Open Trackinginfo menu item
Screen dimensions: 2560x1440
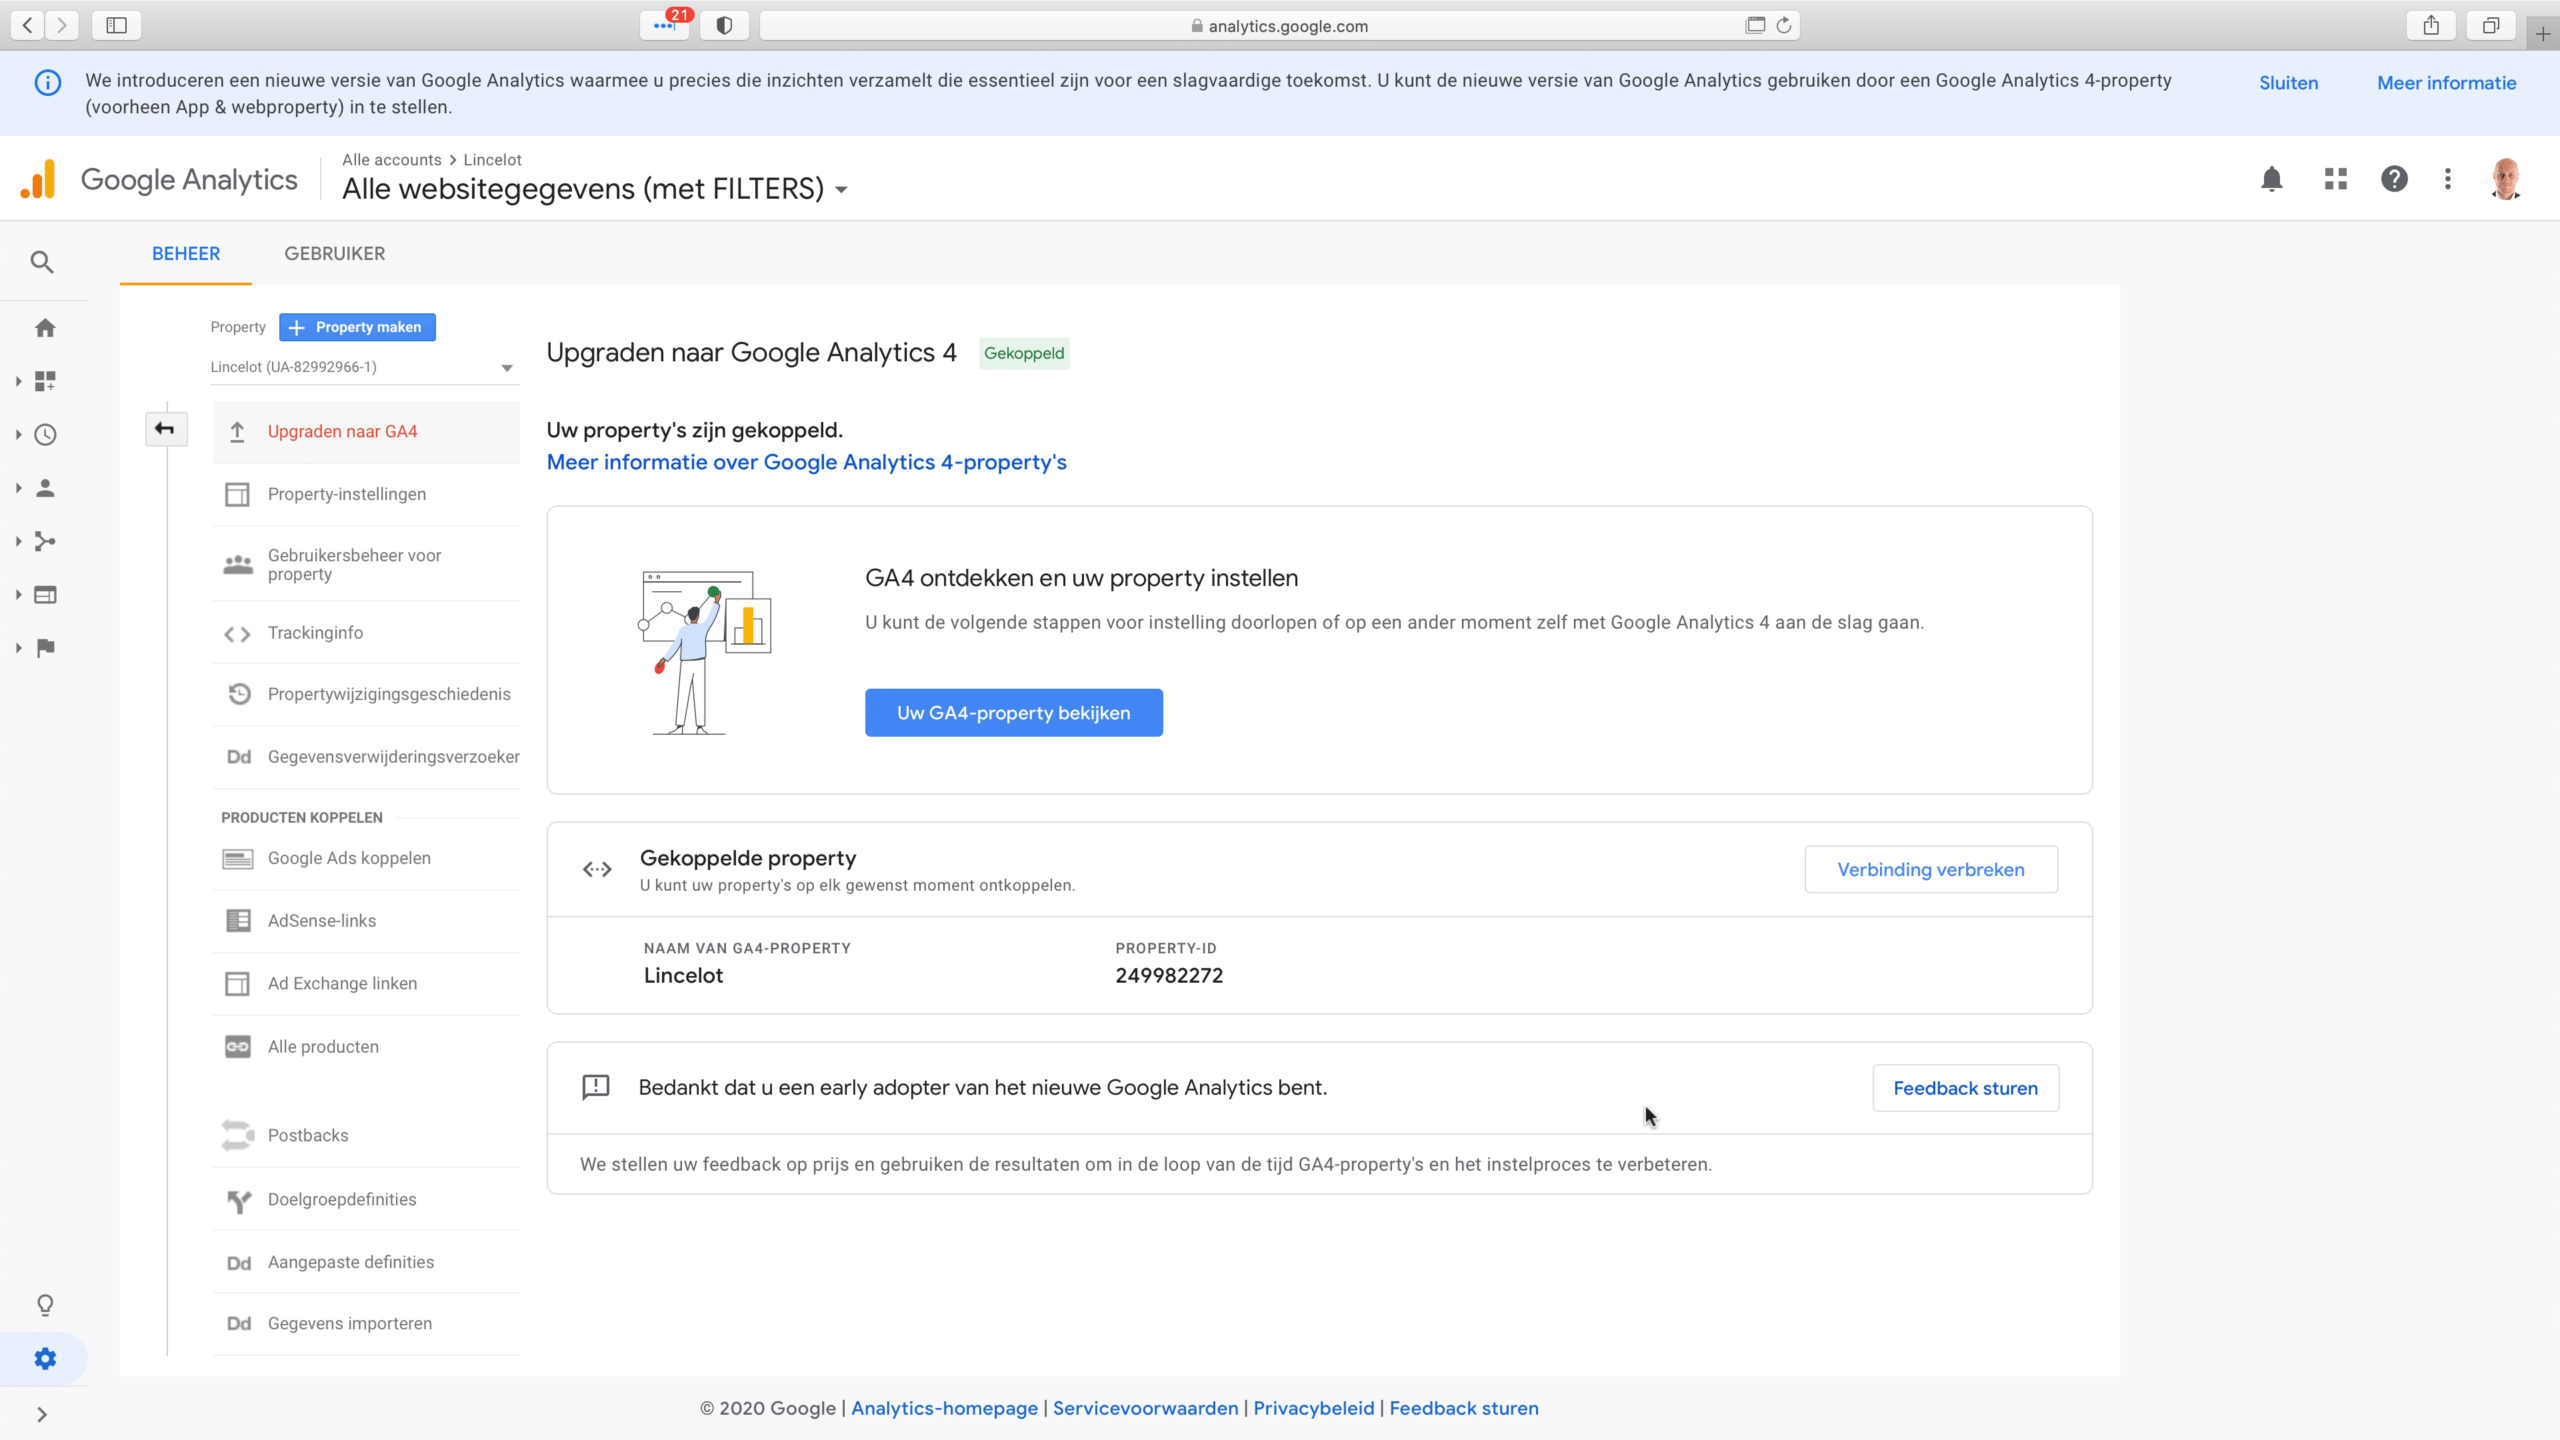366,633
